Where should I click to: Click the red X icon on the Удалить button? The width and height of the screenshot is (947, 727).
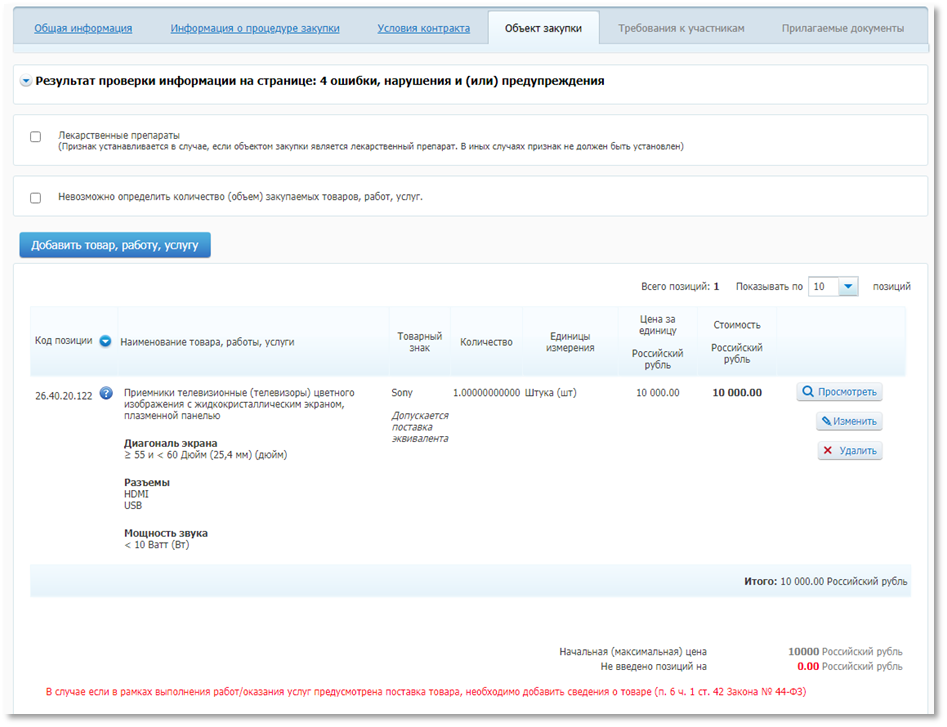(827, 451)
